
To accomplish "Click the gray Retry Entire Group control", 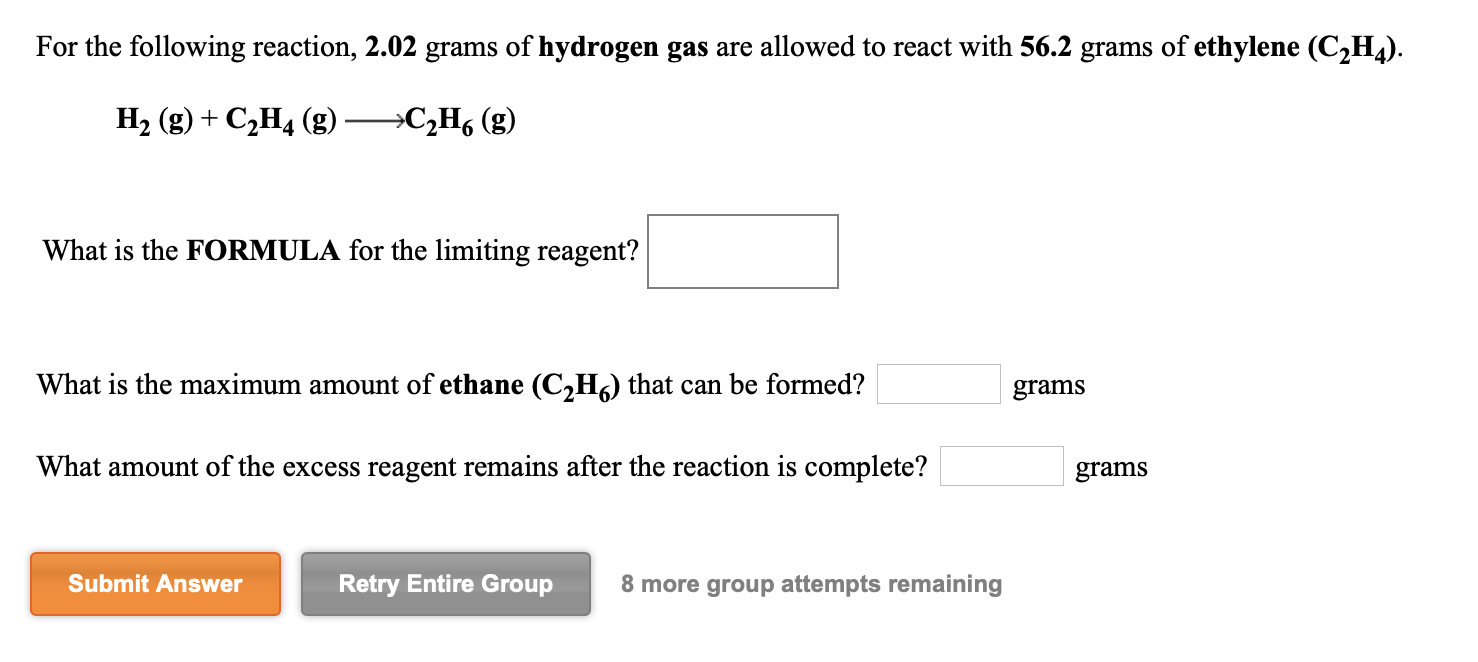I will click(445, 584).
